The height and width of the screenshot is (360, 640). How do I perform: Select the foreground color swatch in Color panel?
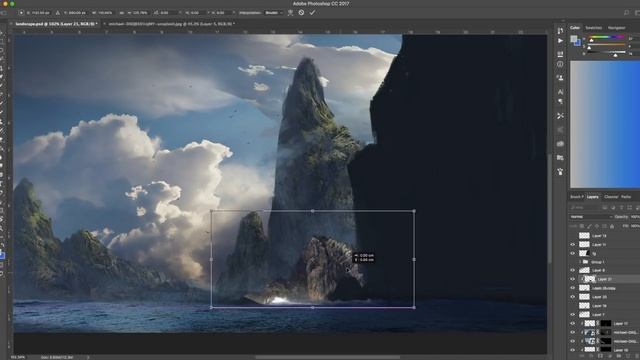click(574, 39)
